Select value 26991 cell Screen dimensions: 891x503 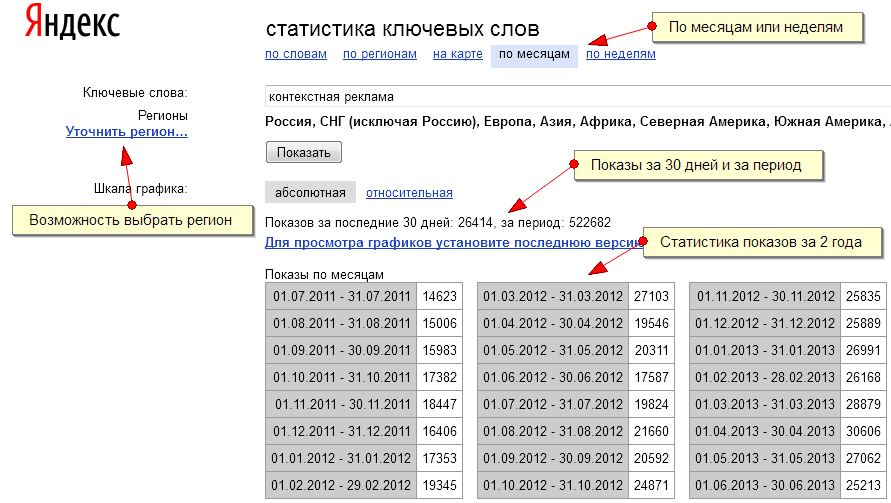tap(863, 350)
